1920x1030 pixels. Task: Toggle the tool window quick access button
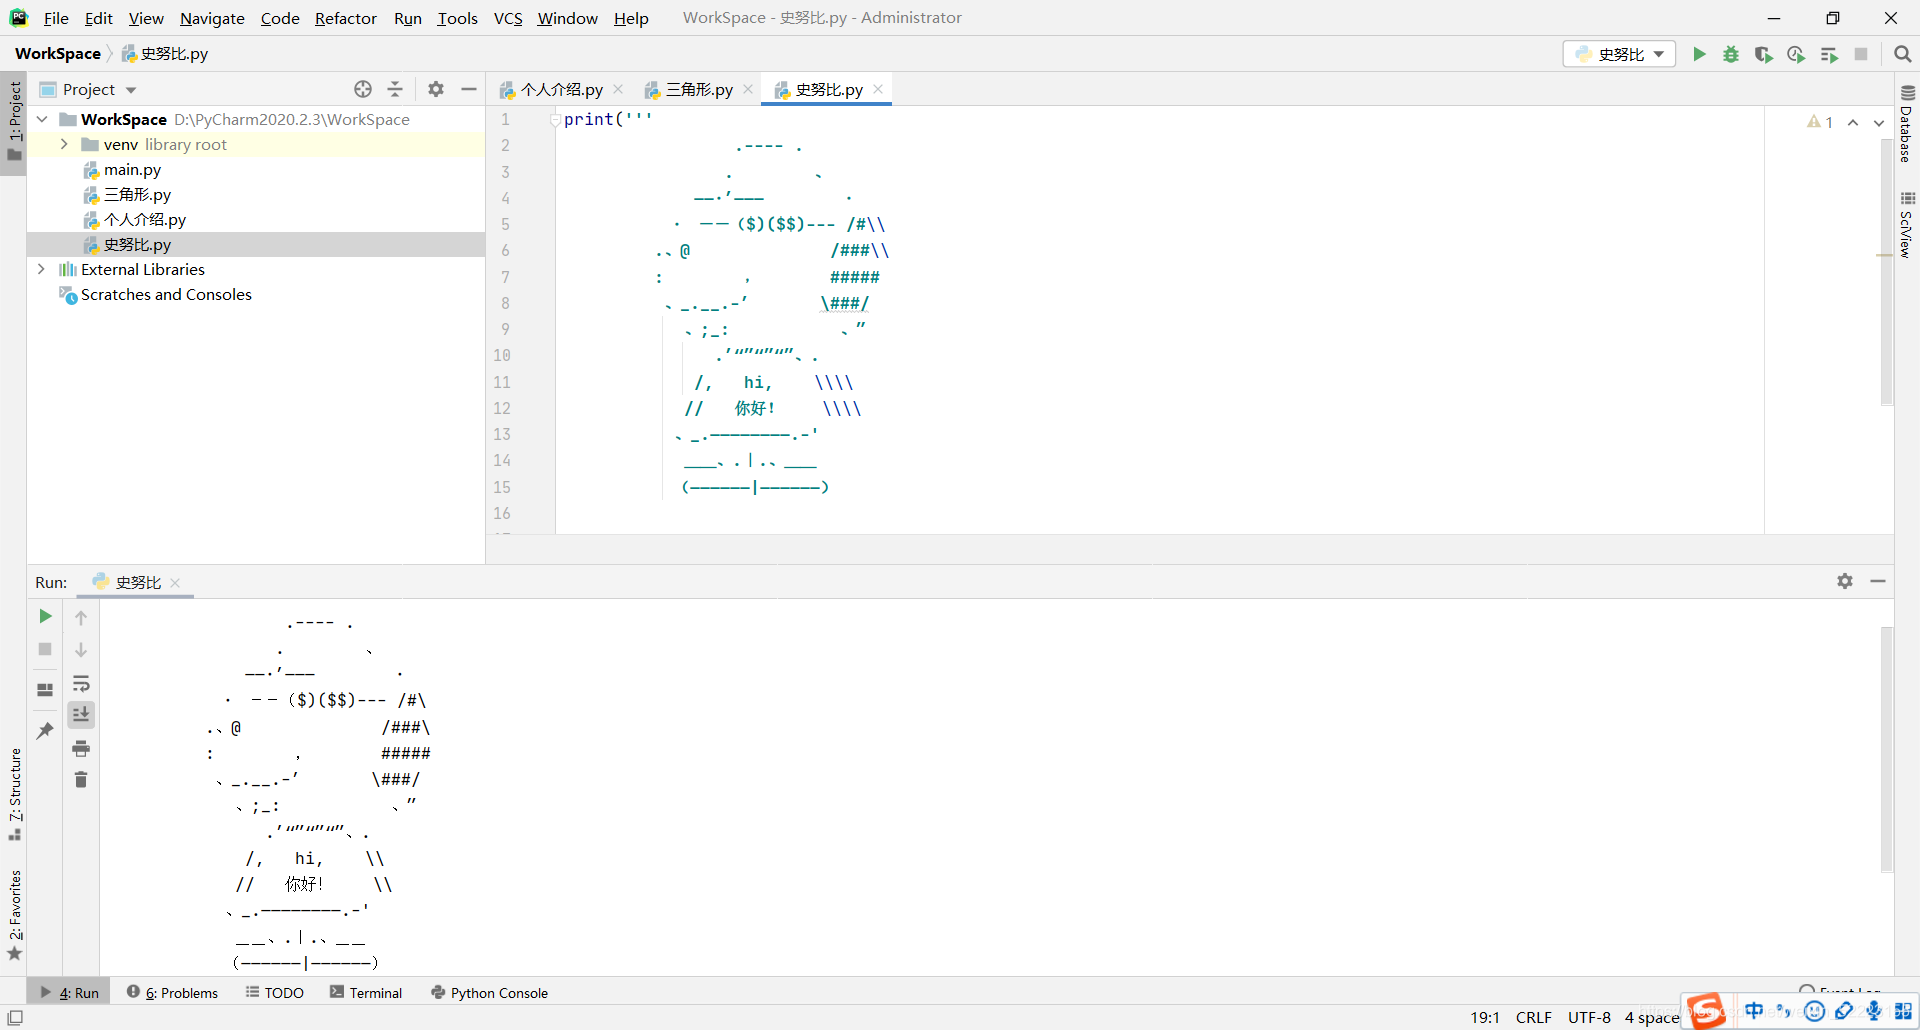pyautogui.click(x=15, y=1017)
